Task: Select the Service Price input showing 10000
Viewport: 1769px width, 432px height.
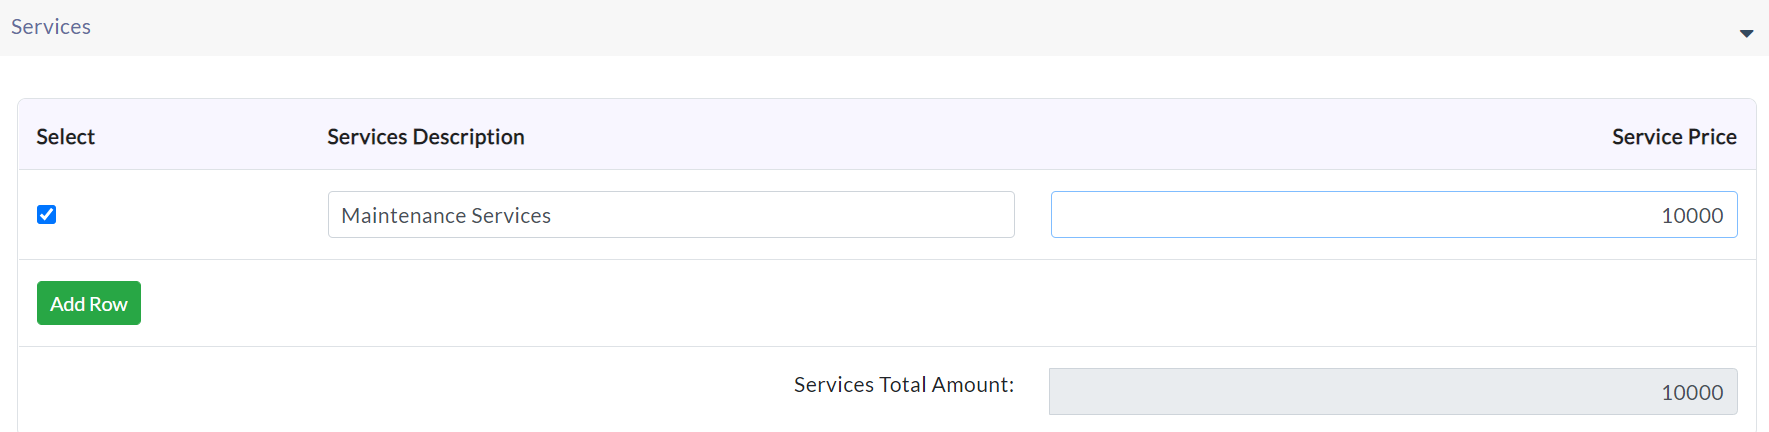Action: pos(1394,215)
